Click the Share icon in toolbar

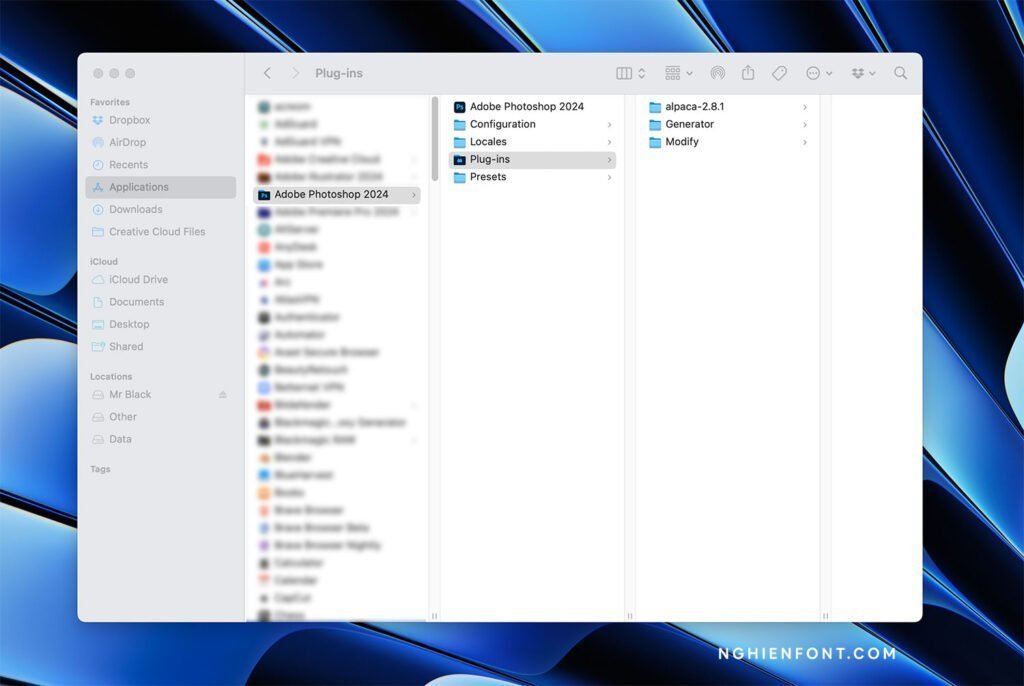(x=748, y=73)
